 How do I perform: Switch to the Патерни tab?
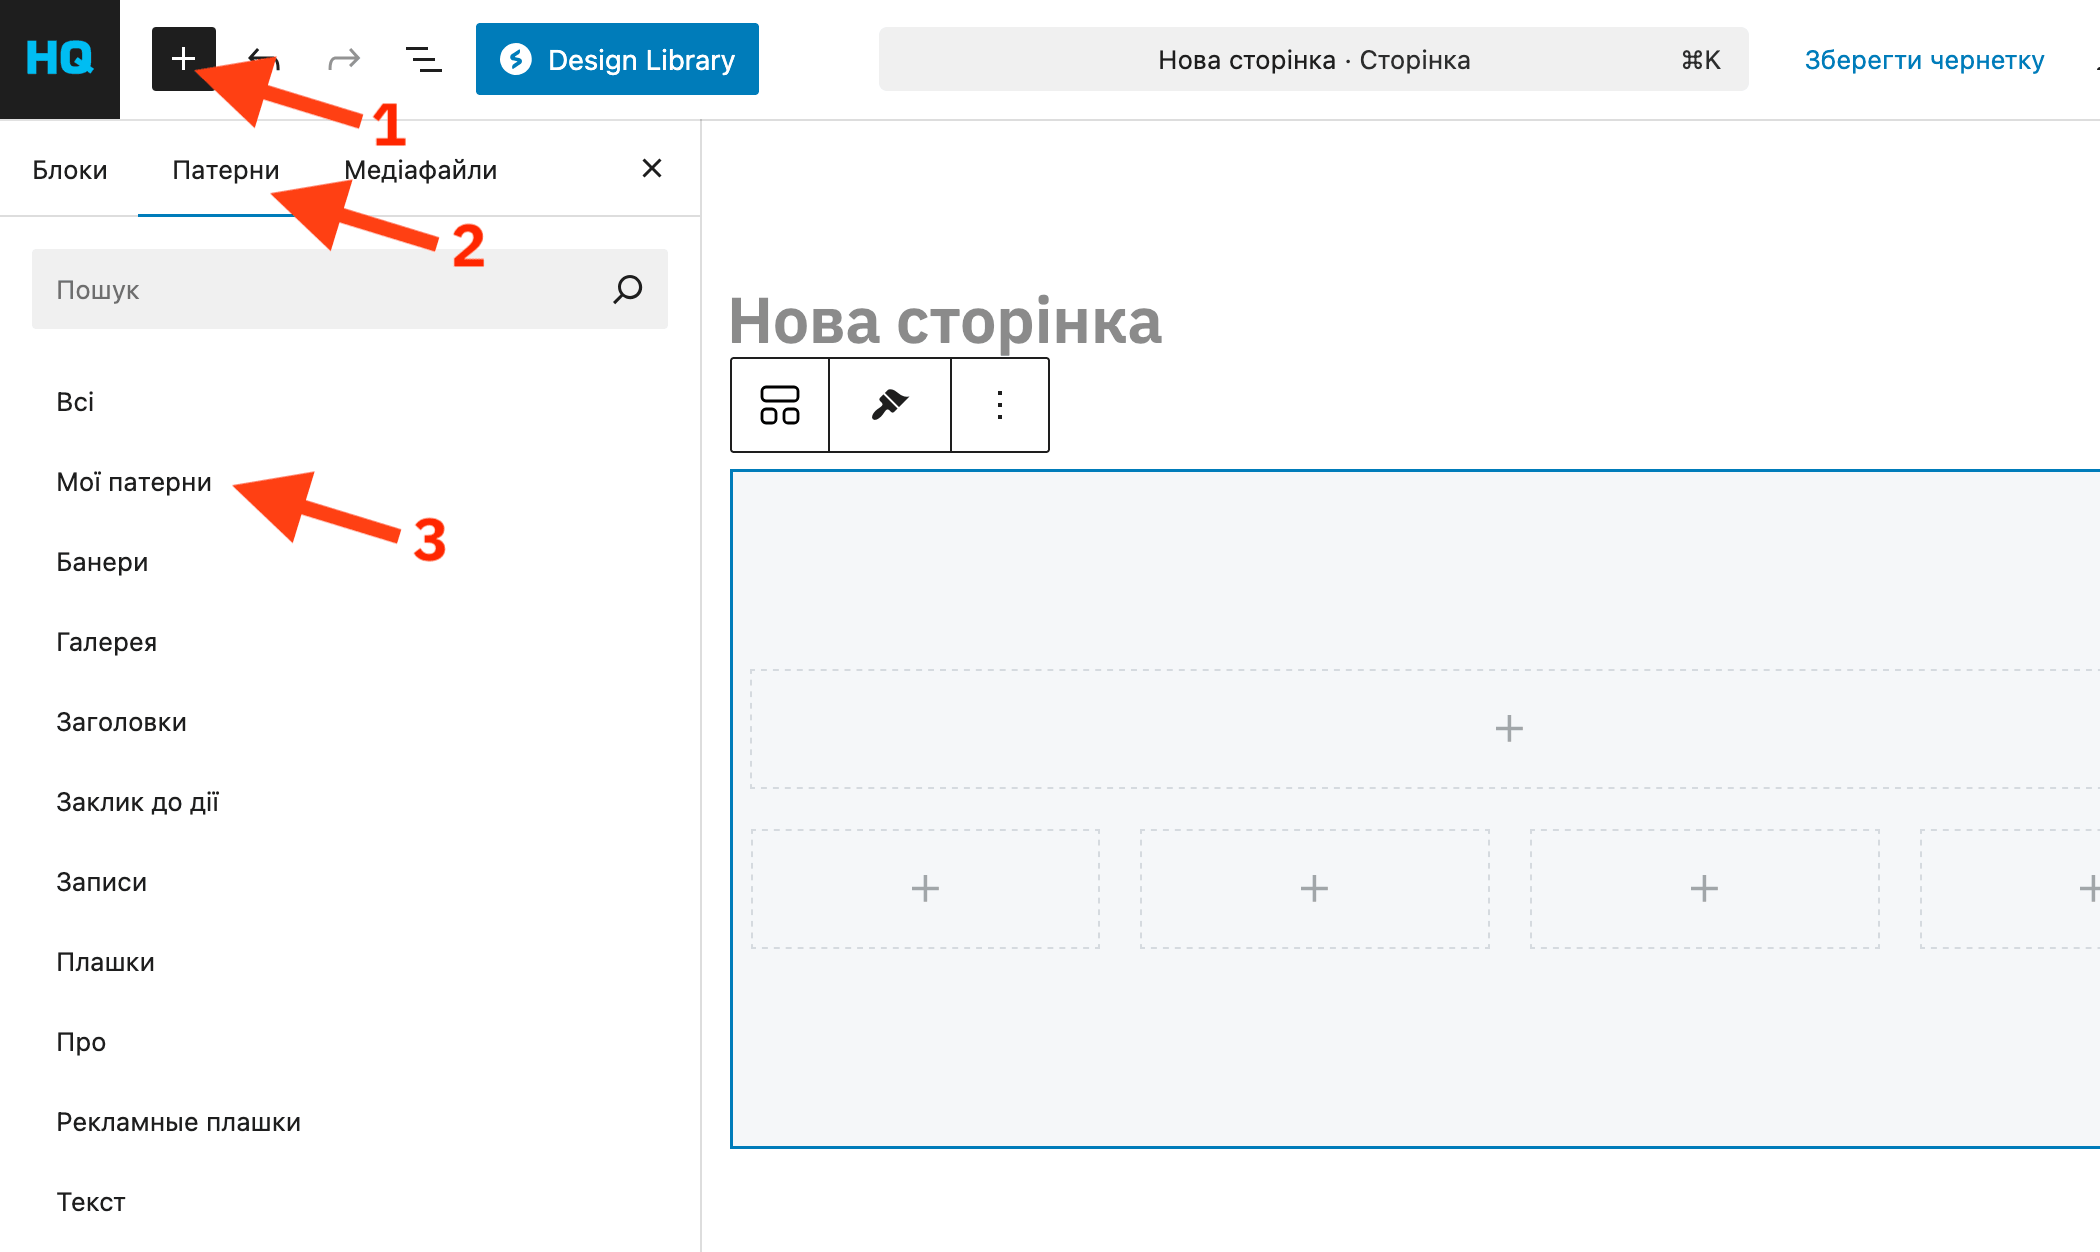[x=226, y=170]
